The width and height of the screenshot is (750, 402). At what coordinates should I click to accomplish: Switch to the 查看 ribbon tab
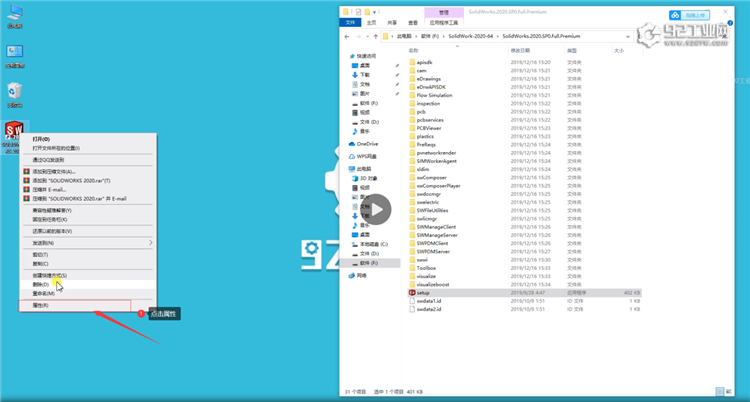click(412, 22)
